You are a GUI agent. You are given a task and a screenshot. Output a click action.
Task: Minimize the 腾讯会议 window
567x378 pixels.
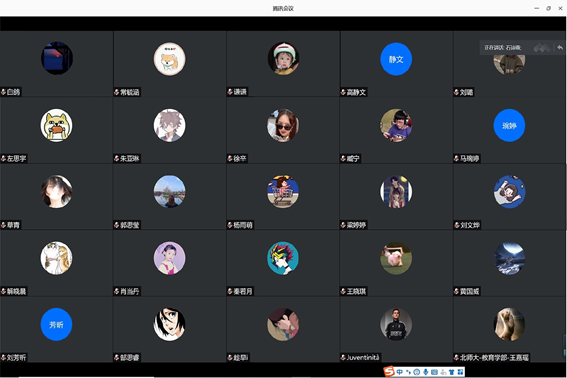point(537,8)
